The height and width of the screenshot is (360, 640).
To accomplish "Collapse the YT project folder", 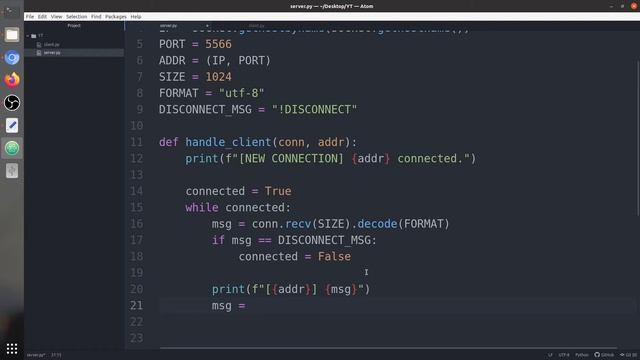I will tap(28, 36).
